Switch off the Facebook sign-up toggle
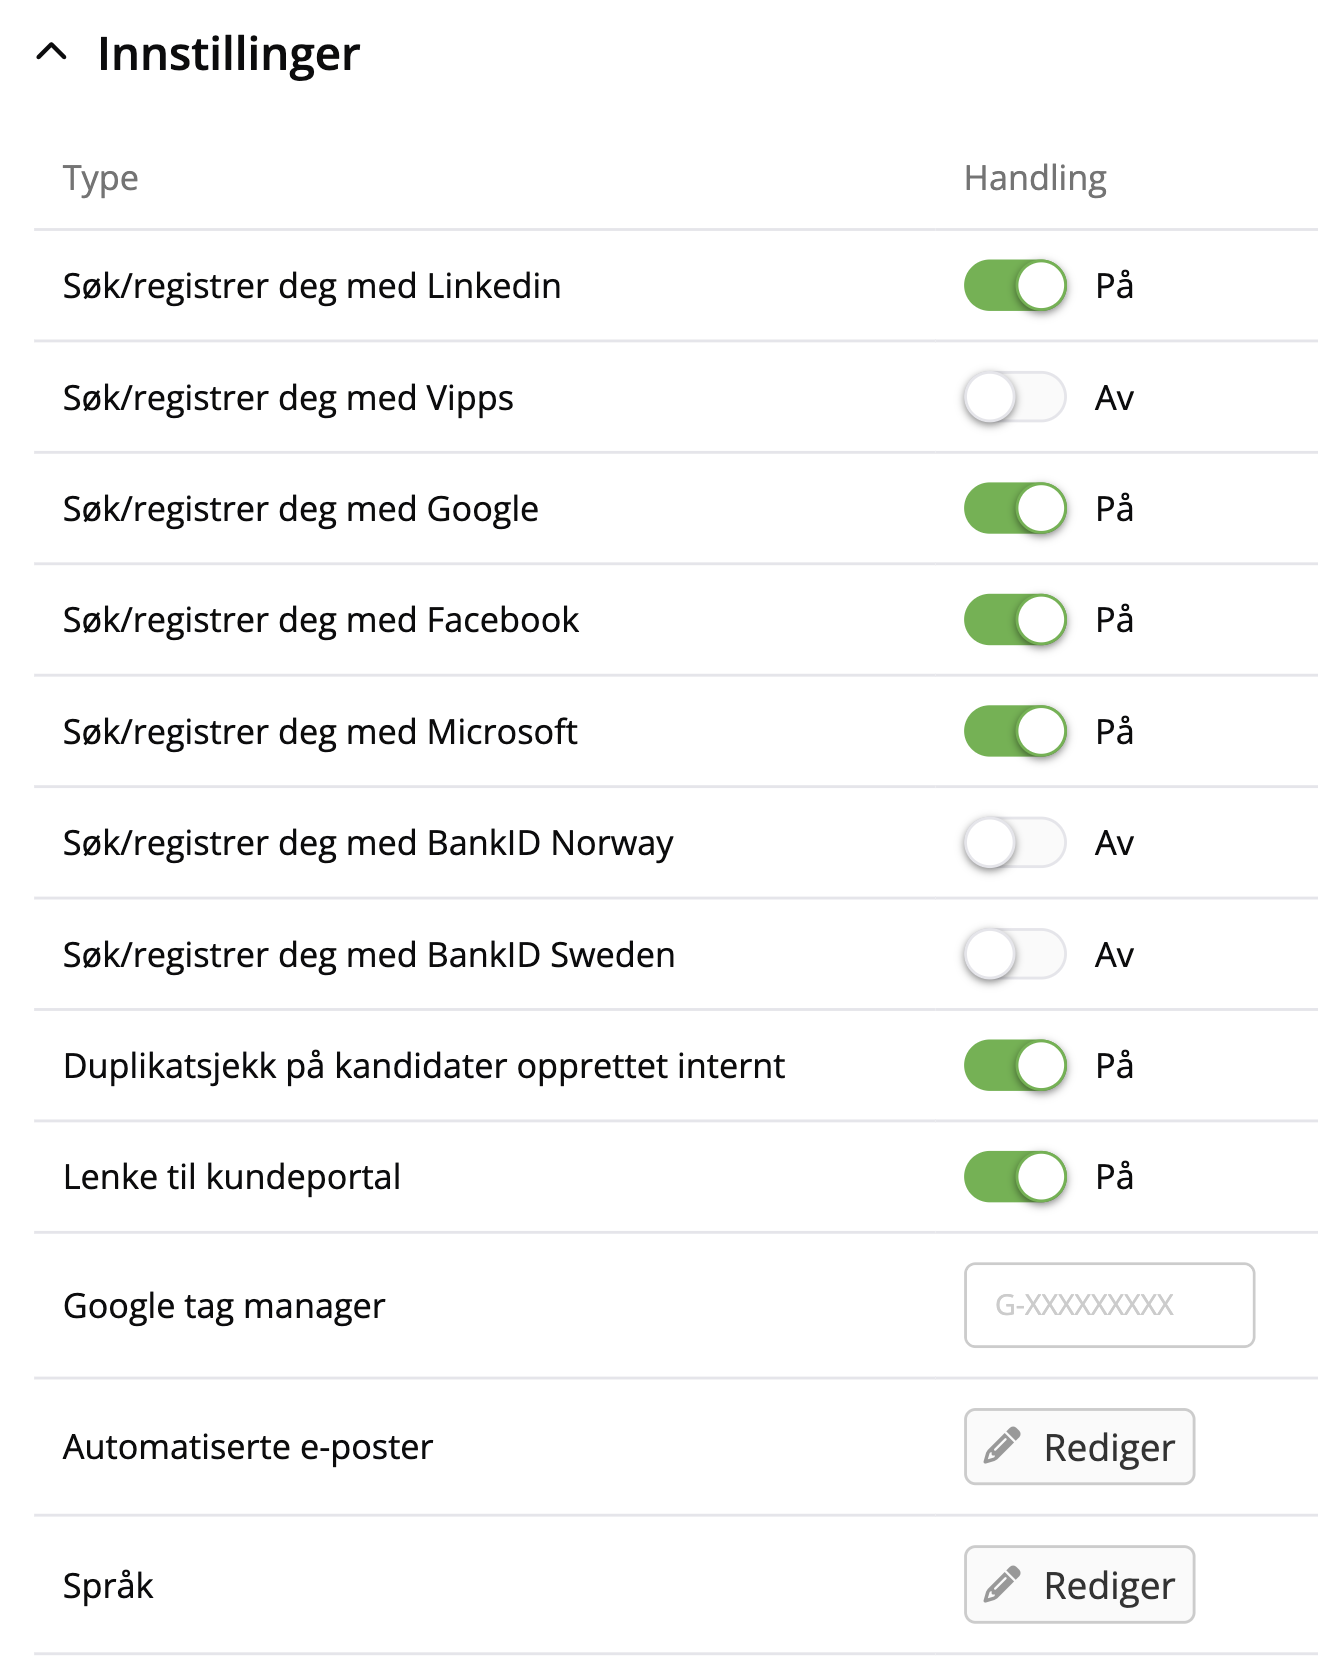 pyautogui.click(x=1015, y=620)
